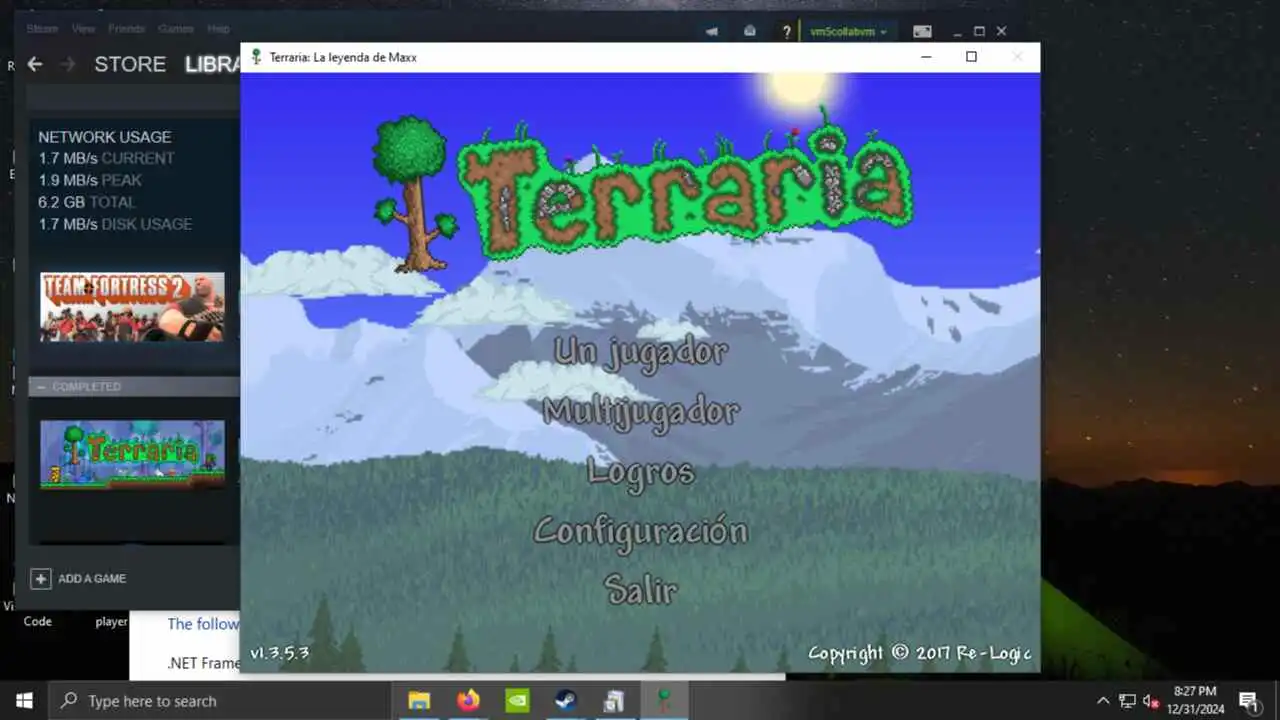
Task: Go back using Steam's back arrow
Action: click(35, 64)
